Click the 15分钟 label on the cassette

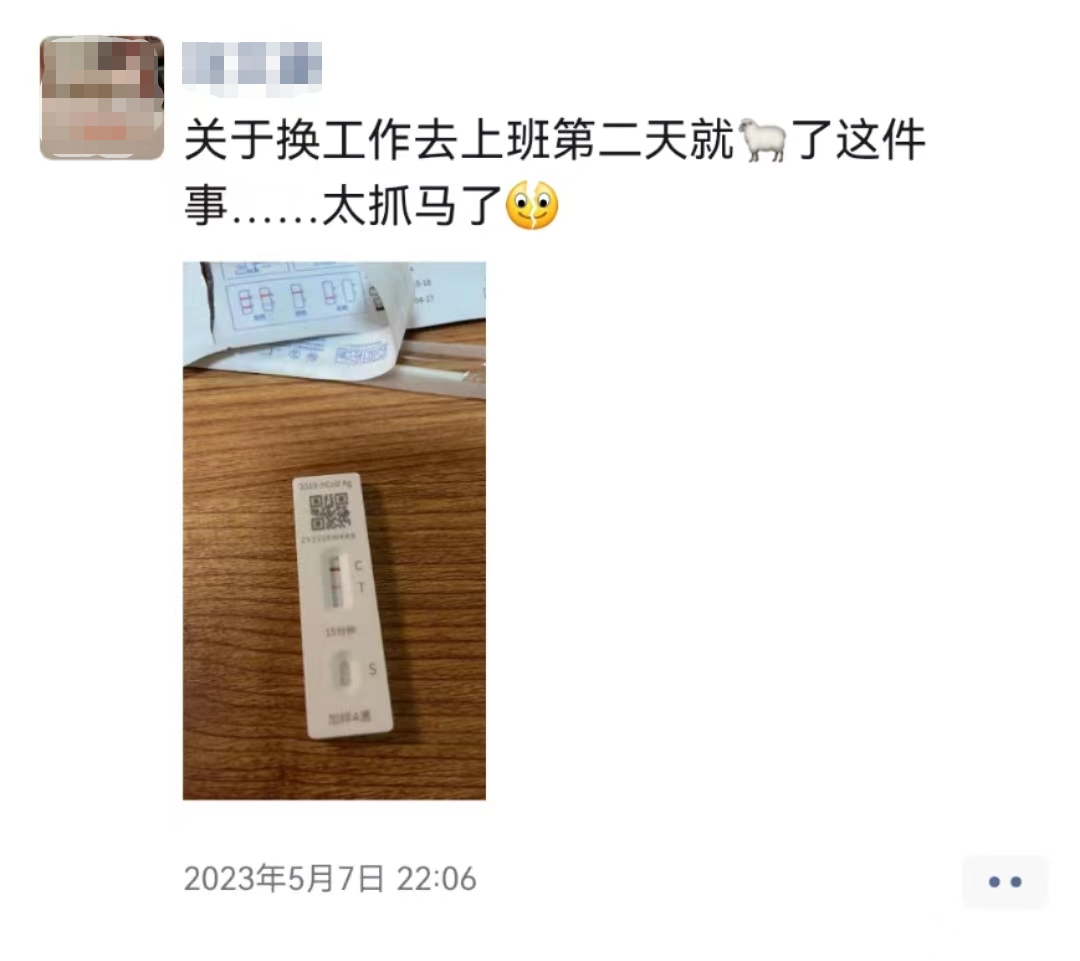[340, 630]
